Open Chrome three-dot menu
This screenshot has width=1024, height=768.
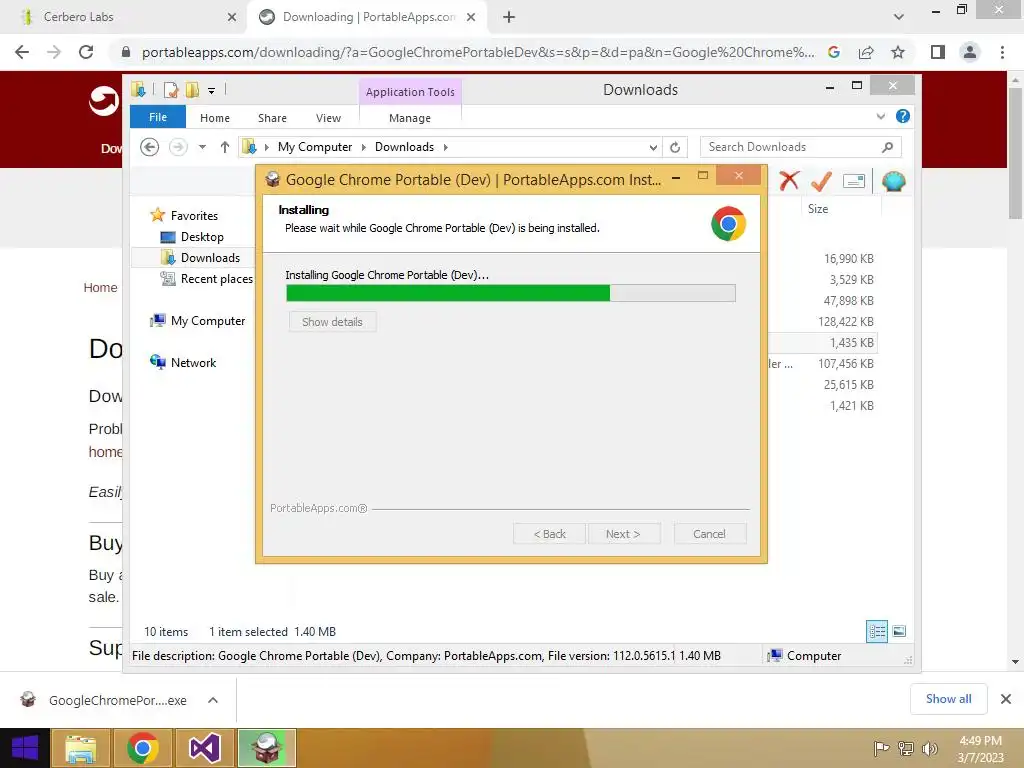pos(1002,52)
